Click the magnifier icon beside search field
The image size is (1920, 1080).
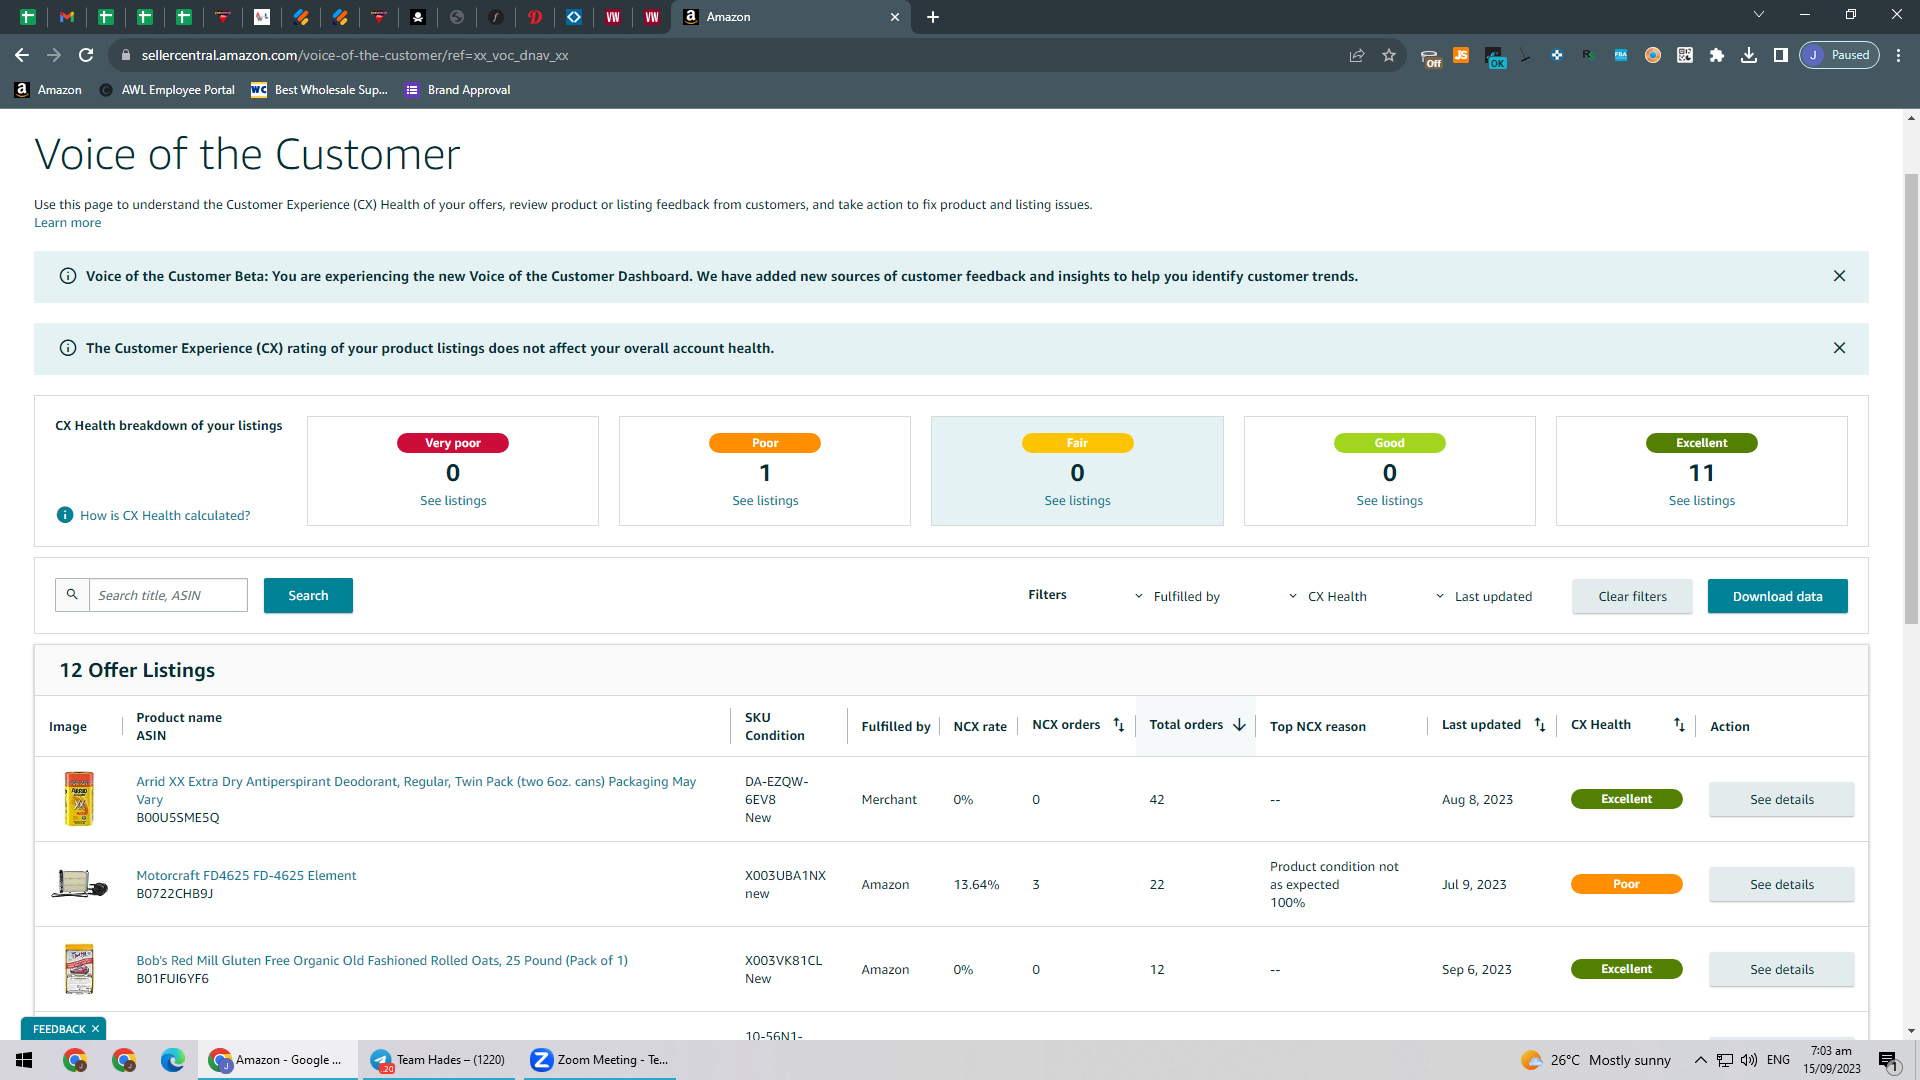pos(72,595)
